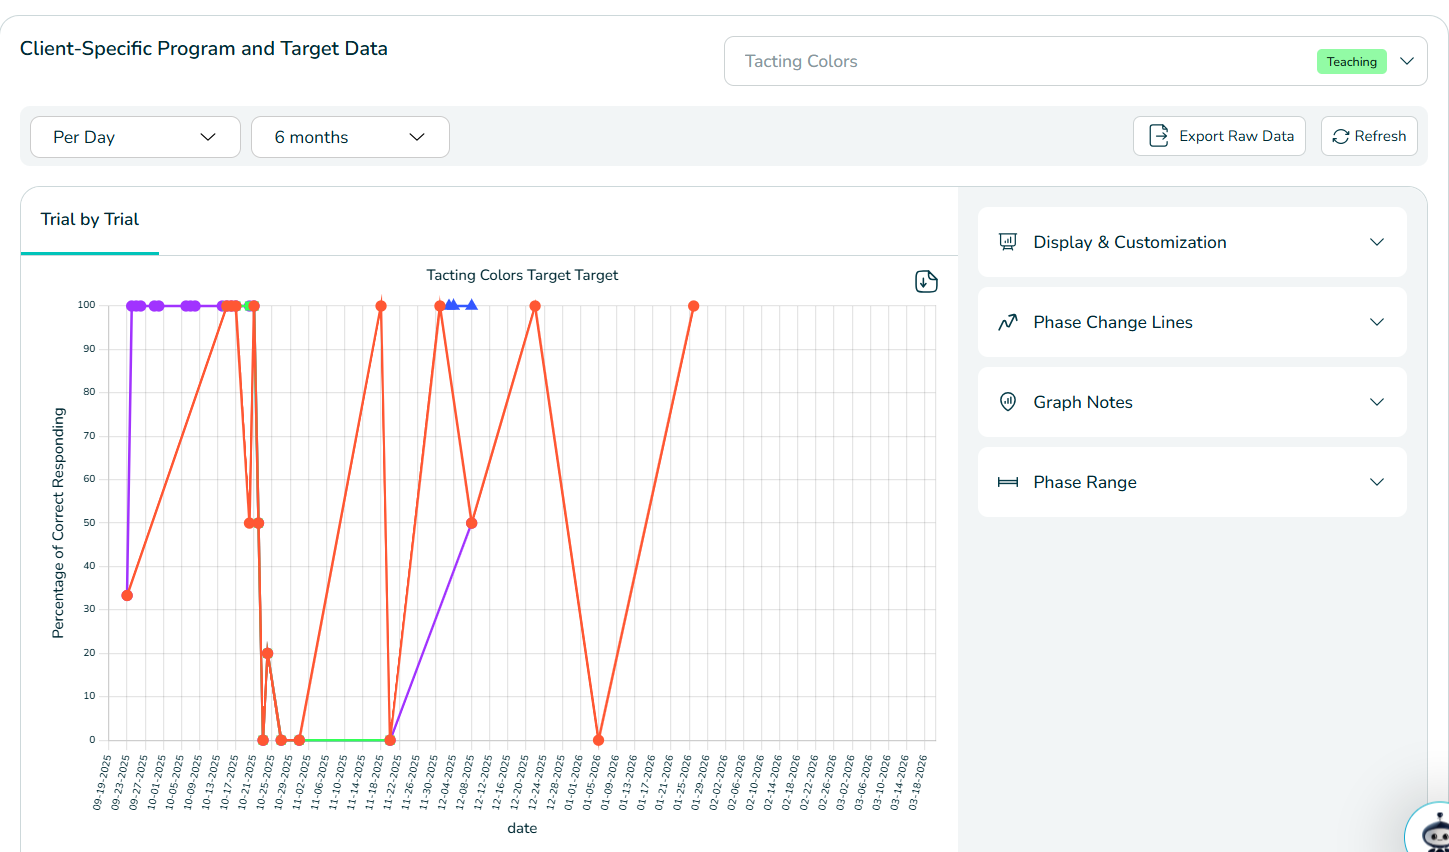Image resolution: width=1449 pixels, height=852 pixels.
Task: Open the Tacting Colors program selector
Action: point(1075,61)
